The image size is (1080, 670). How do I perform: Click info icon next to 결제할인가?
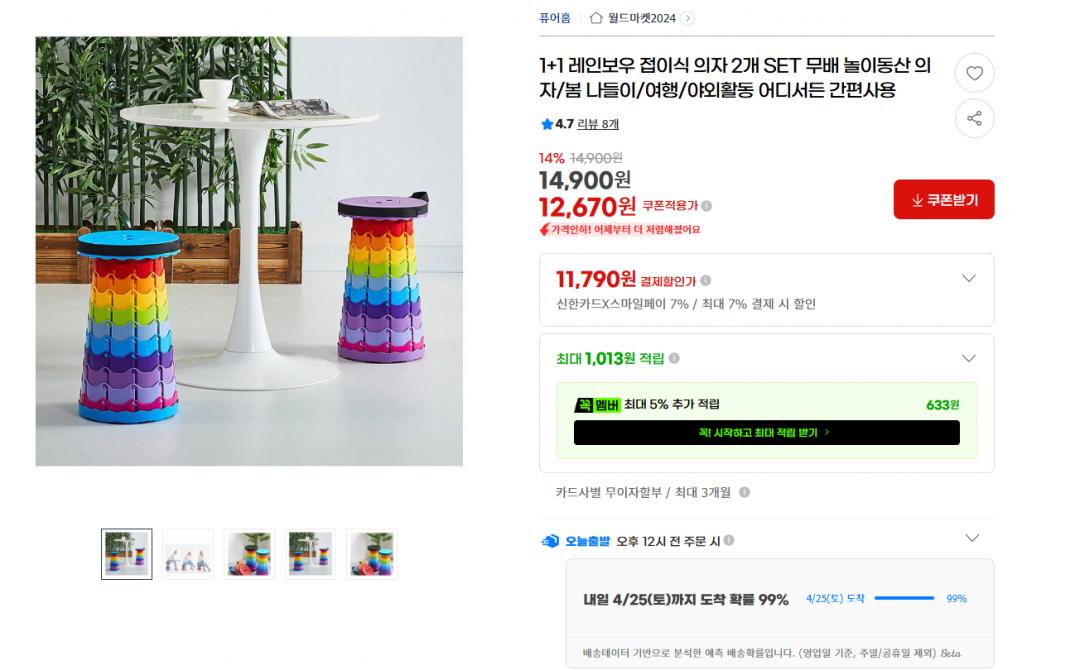pyautogui.click(x=706, y=280)
